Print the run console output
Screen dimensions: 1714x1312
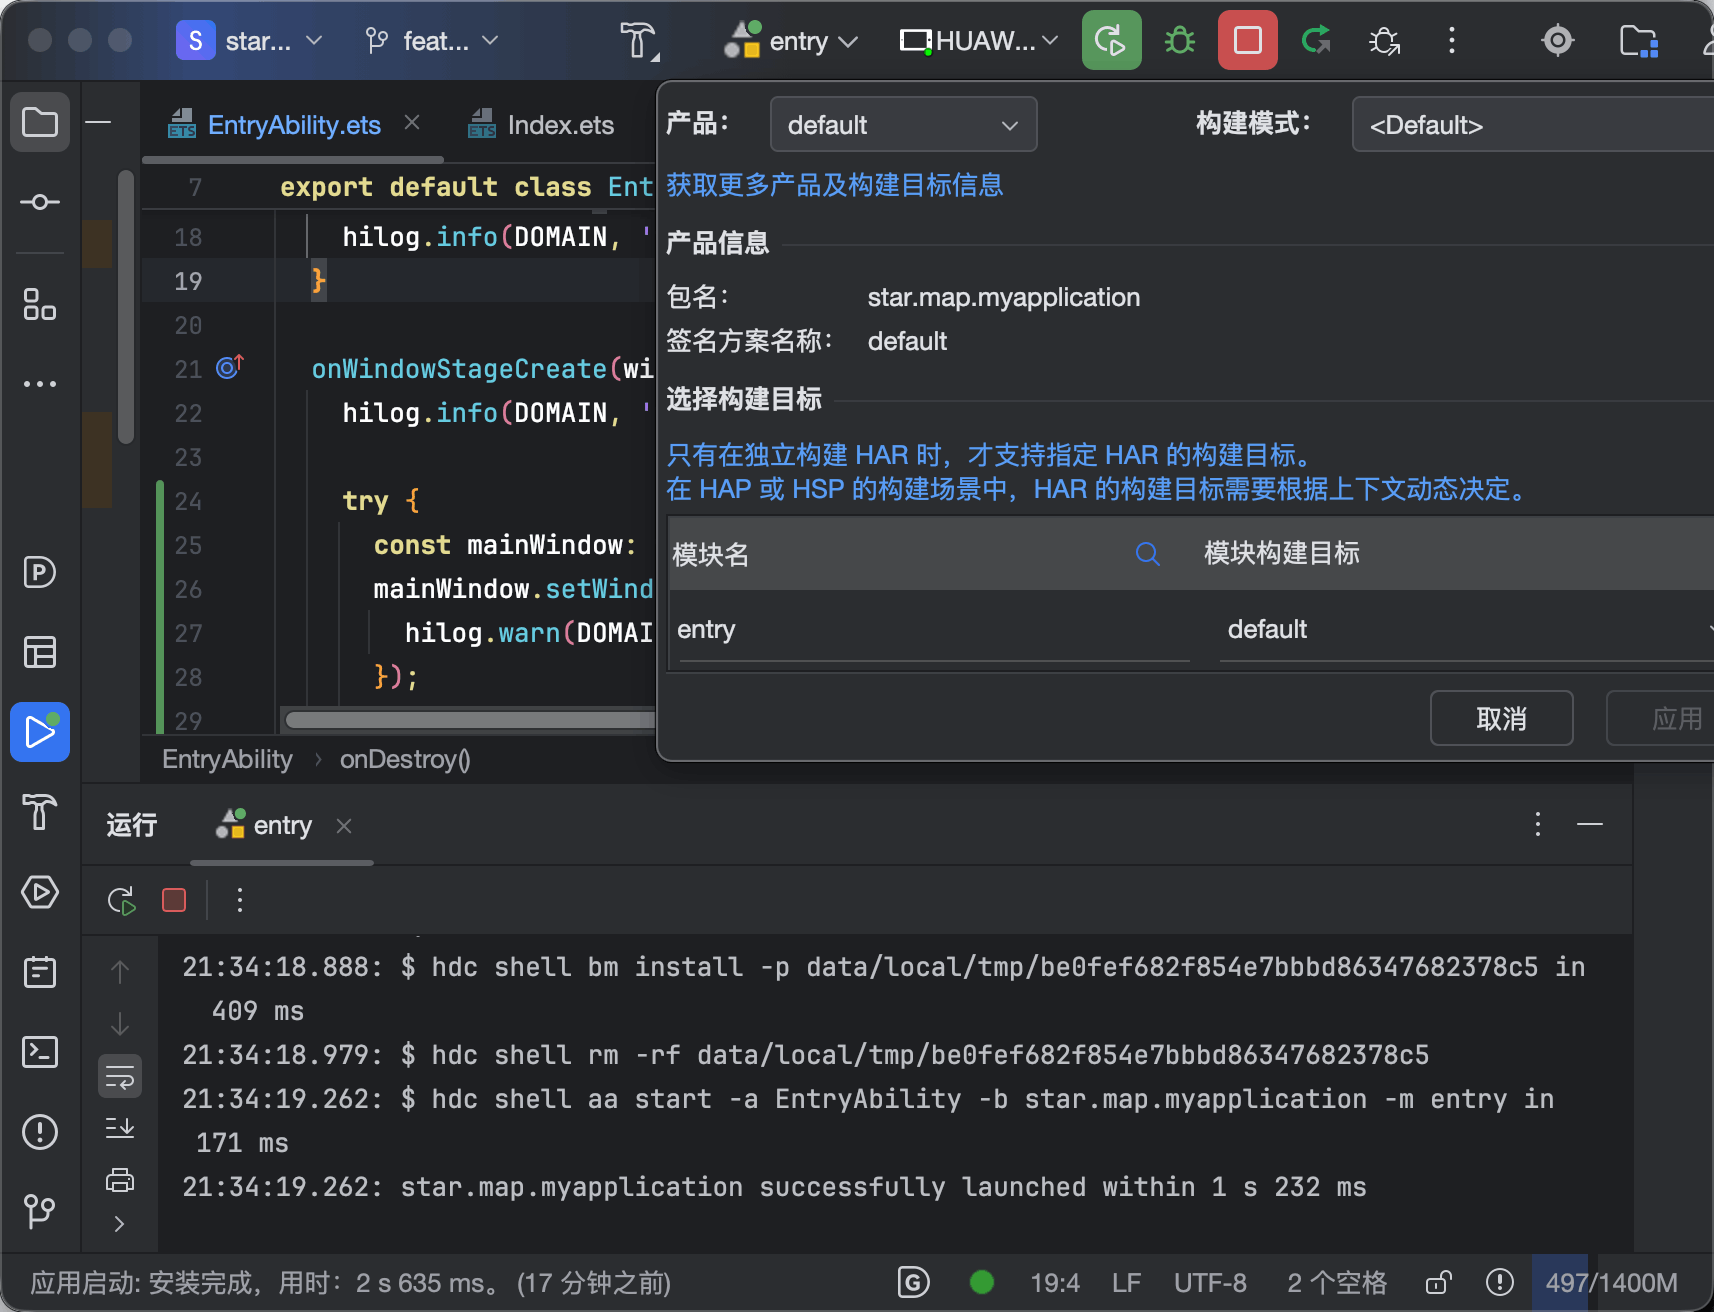click(120, 1179)
